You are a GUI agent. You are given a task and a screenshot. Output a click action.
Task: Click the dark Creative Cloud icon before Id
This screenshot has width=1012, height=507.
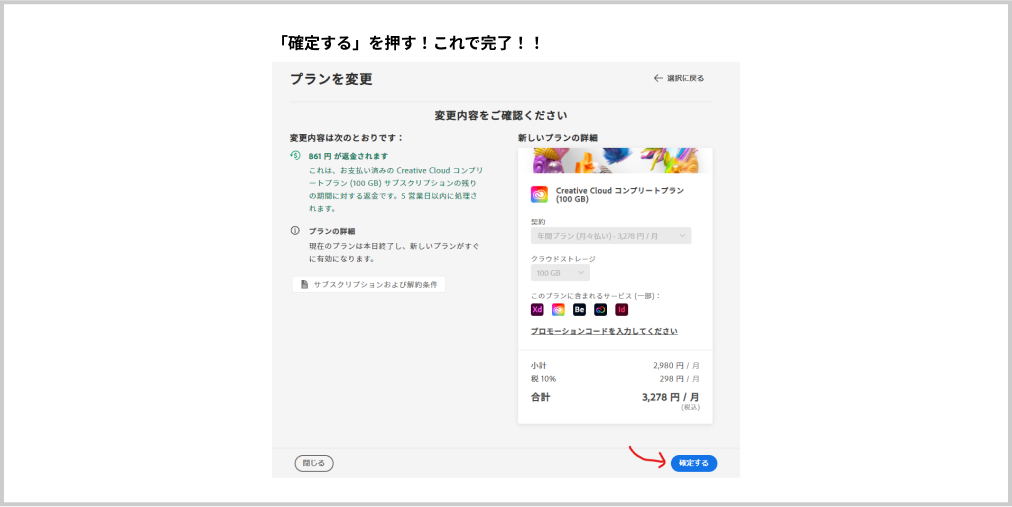(600, 310)
